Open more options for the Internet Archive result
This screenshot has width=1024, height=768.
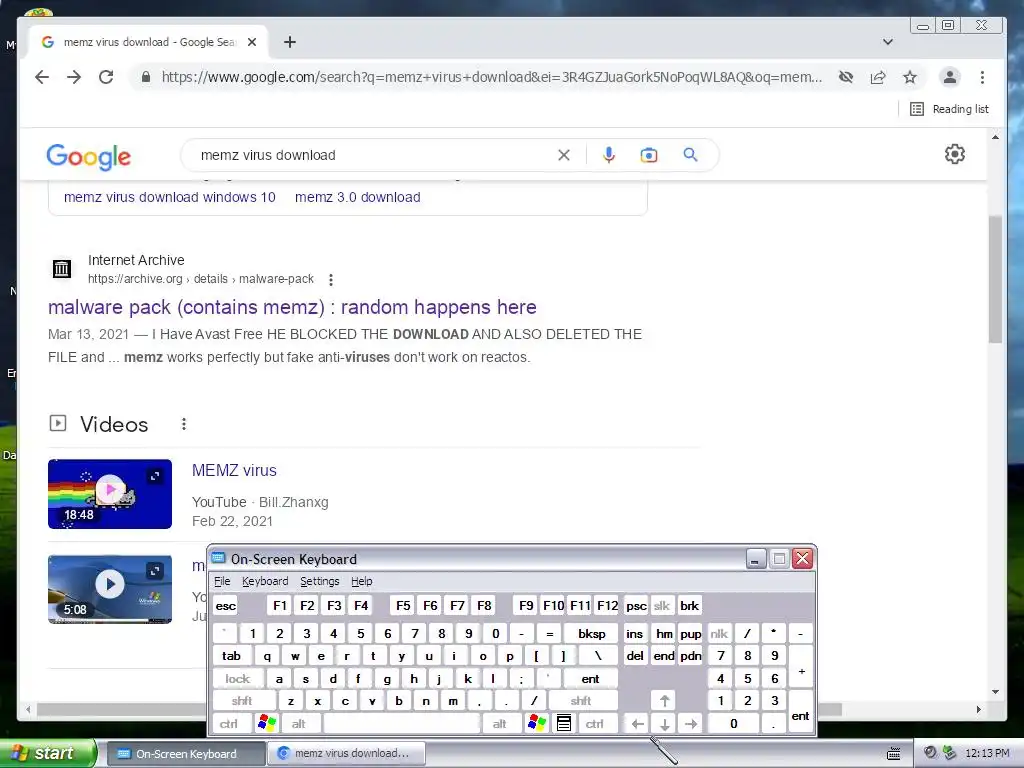pyautogui.click(x=331, y=280)
